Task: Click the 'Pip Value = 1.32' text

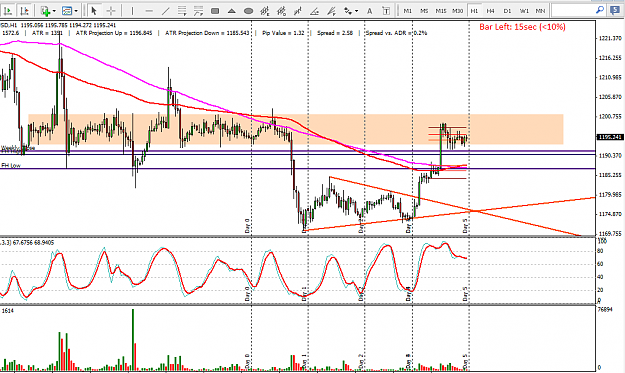Action: coord(283,33)
